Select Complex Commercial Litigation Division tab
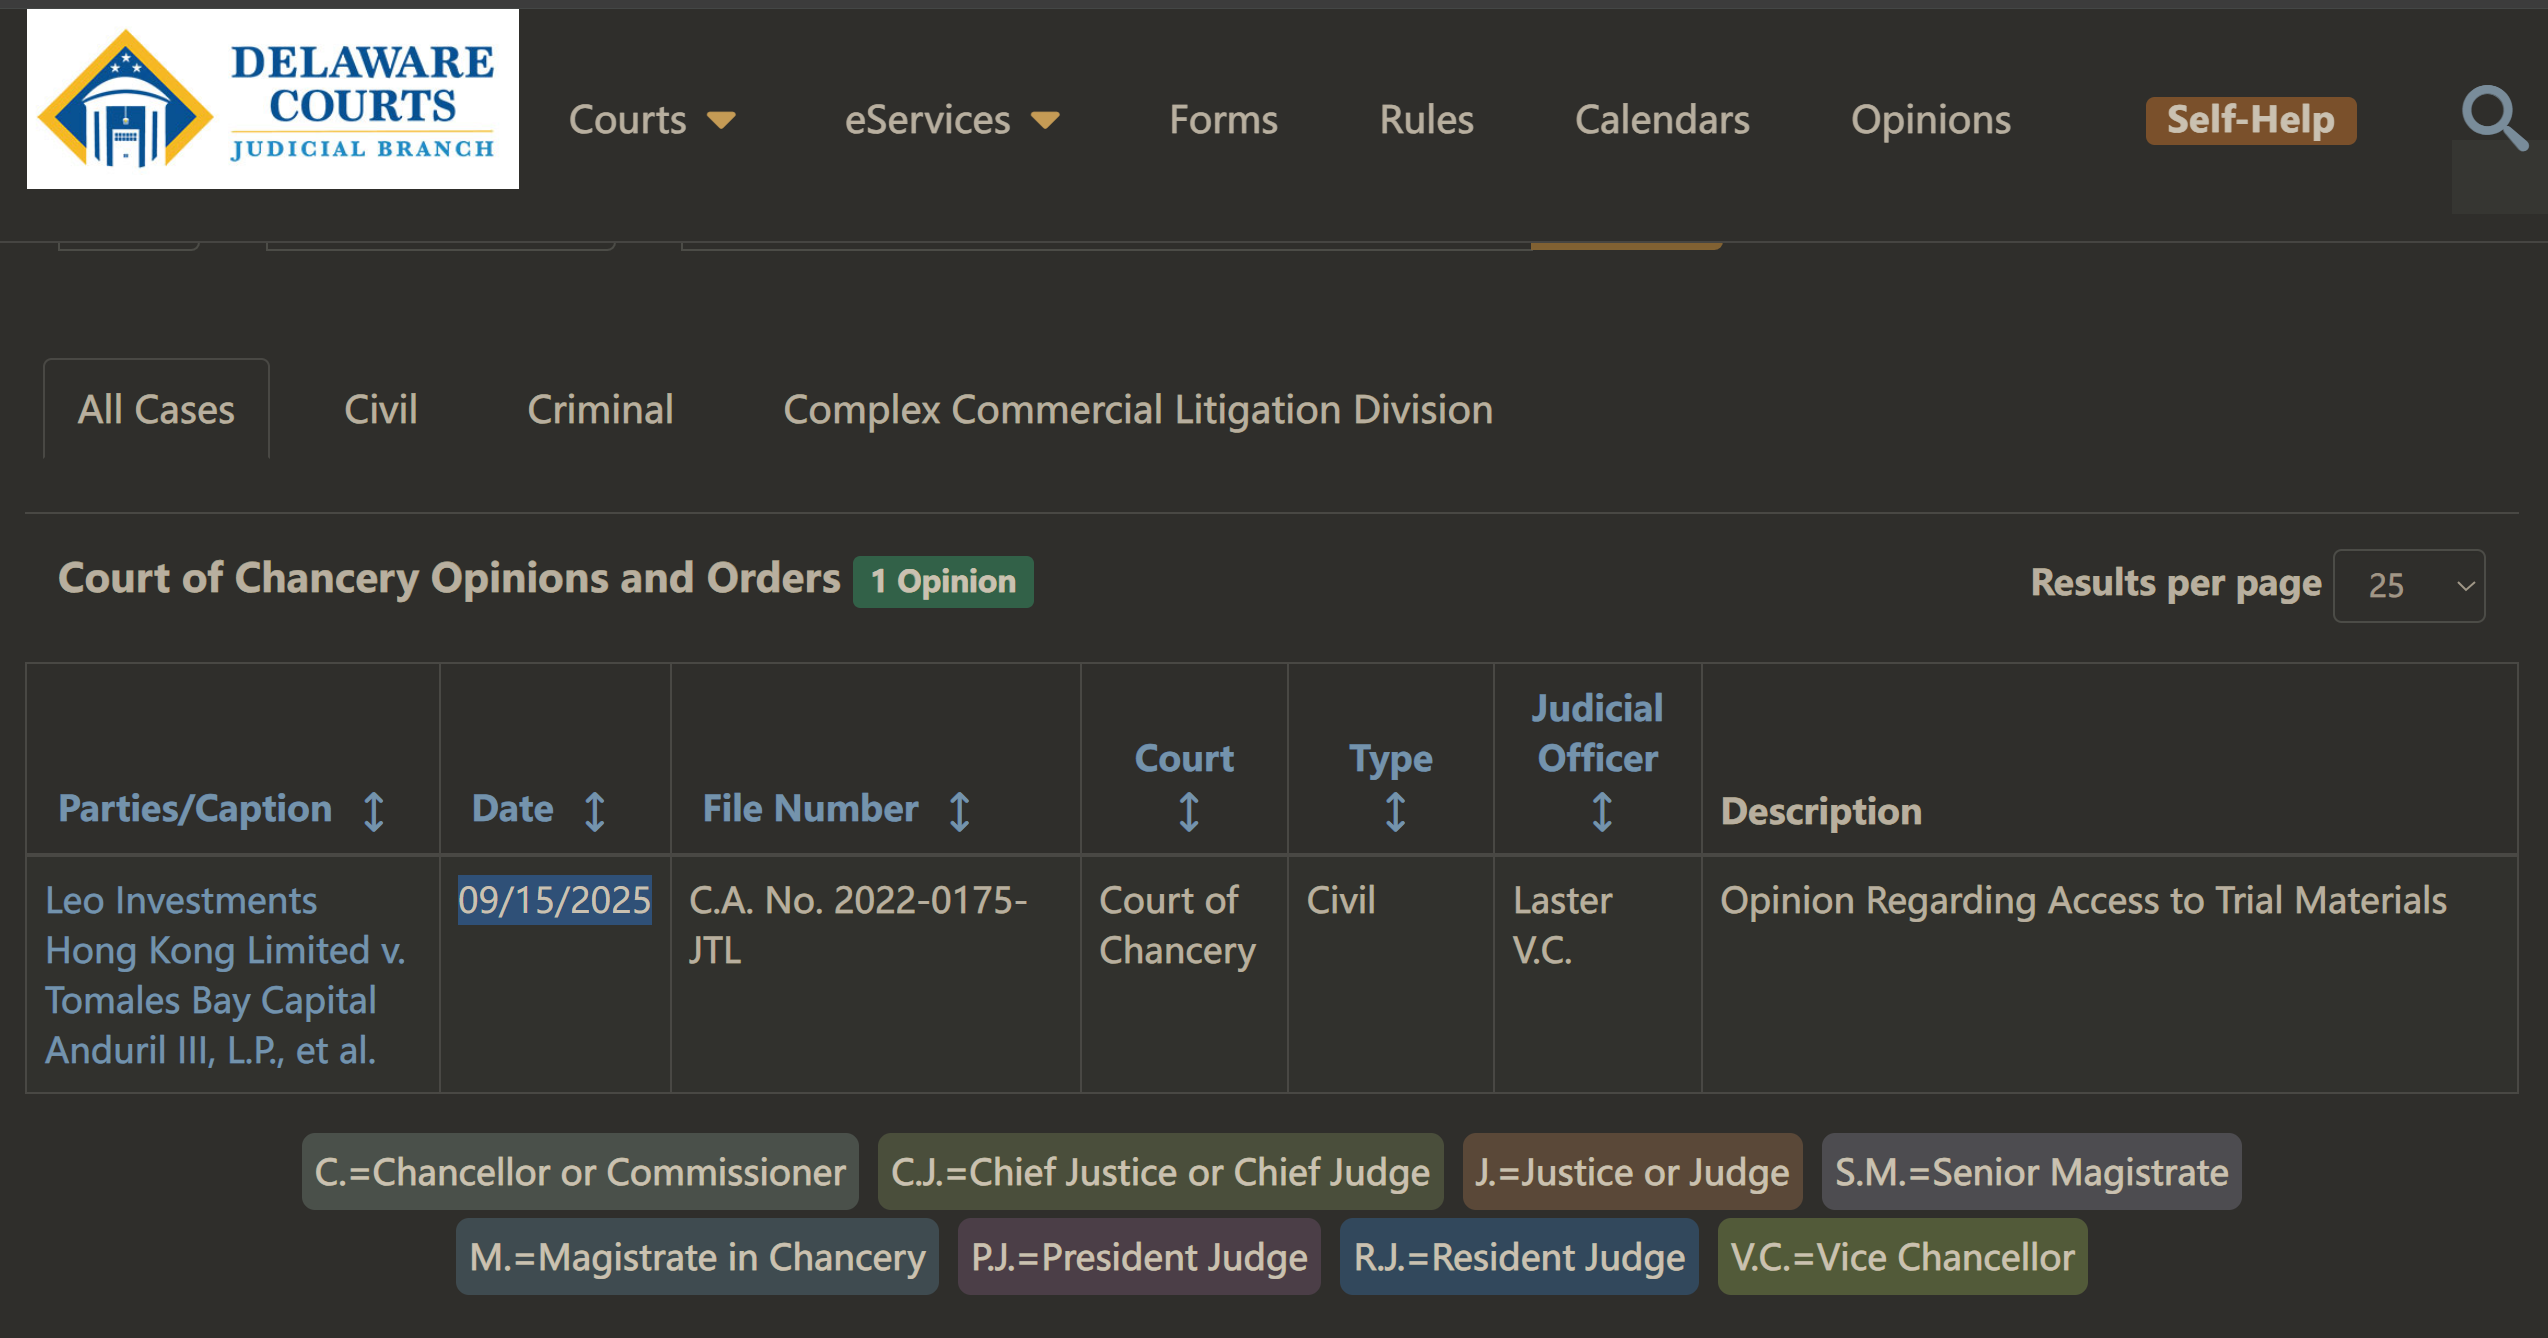This screenshot has width=2548, height=1338. [x=1137, y=410]
